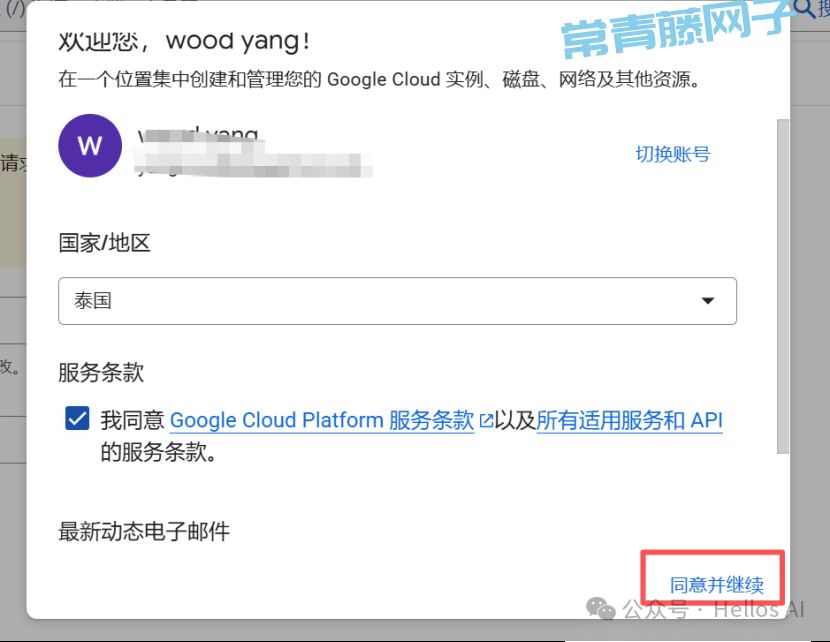The image size is (830, 642).
Task: Toggle the 我同意 terms of service checkbox
Action: pos(77,419)
